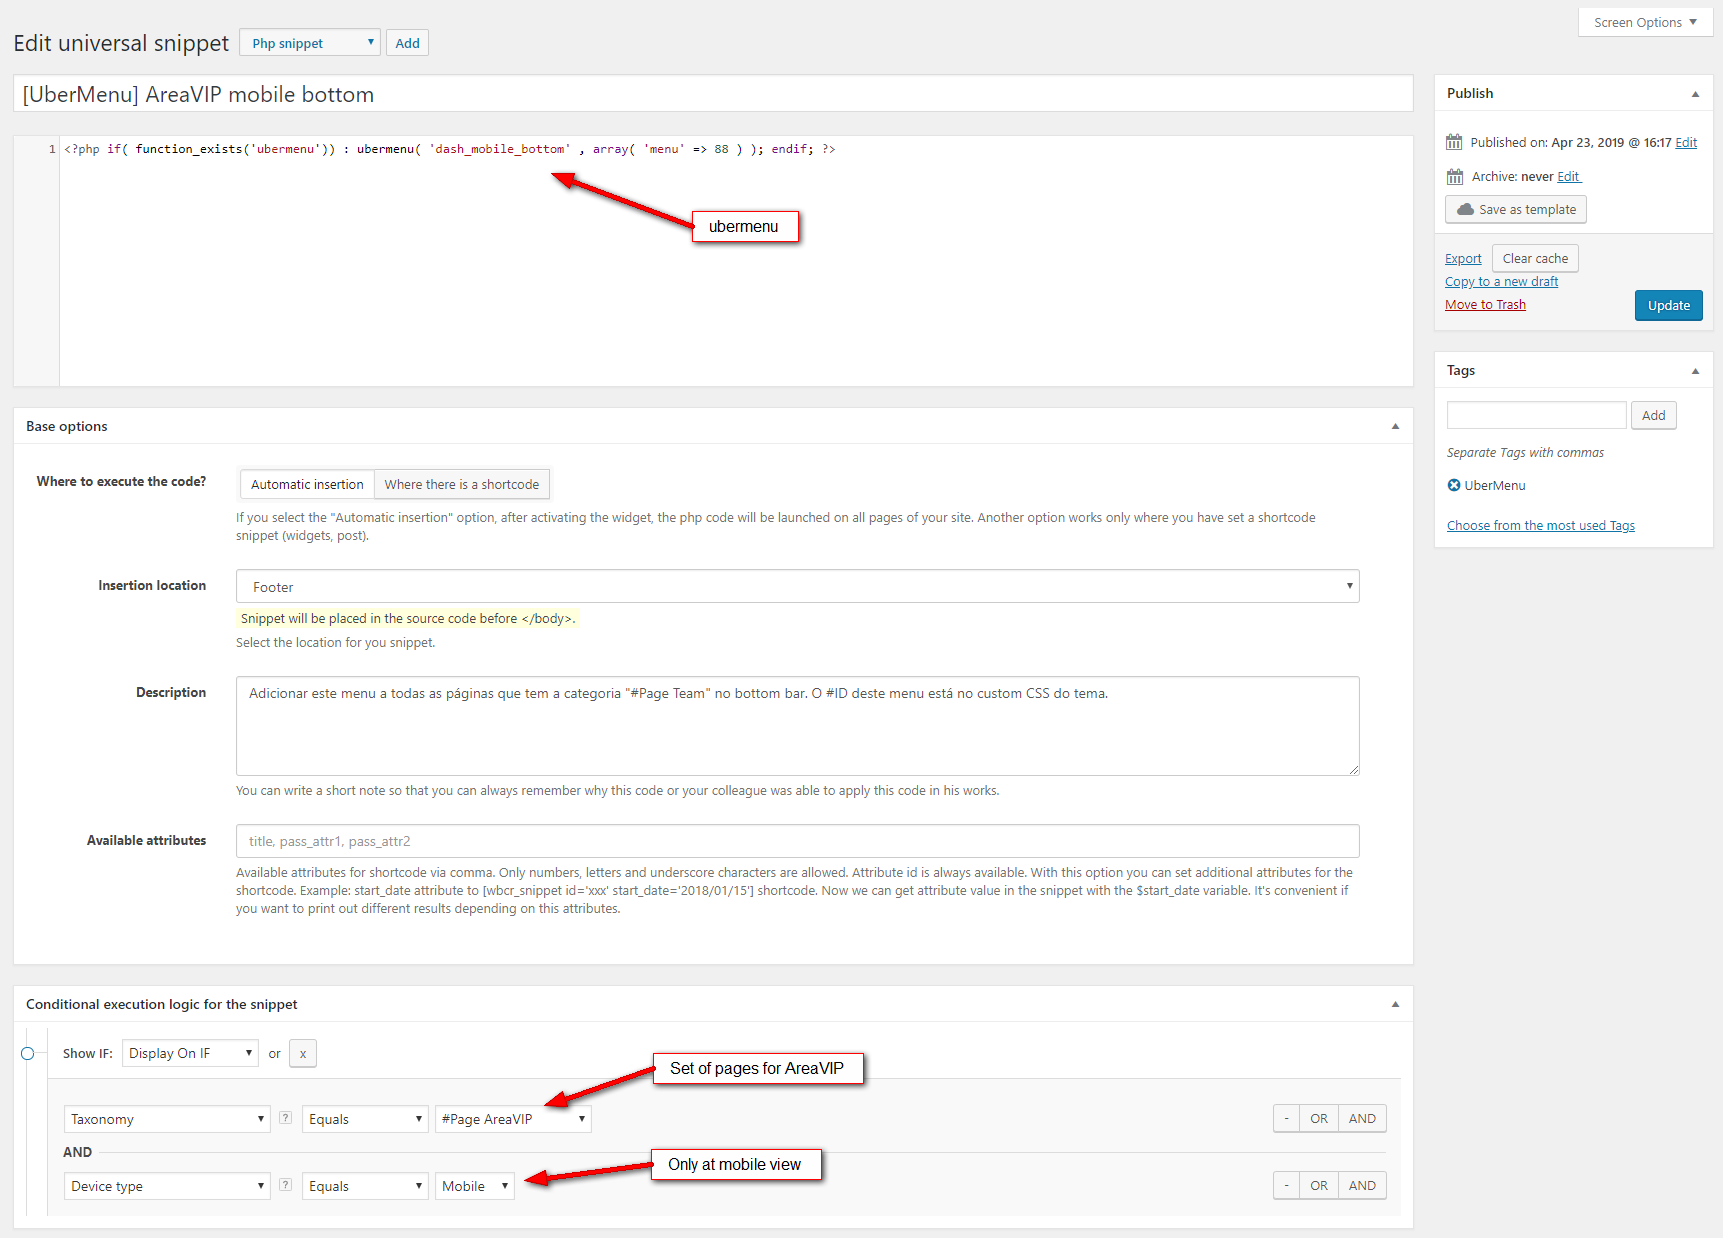Remove the UberMenu tag icon

tap(1454, 485)
